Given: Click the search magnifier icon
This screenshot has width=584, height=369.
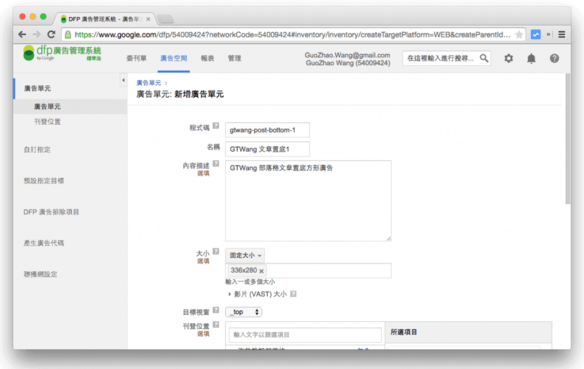Looking at the screenshot, I should (x=484, y=58).
